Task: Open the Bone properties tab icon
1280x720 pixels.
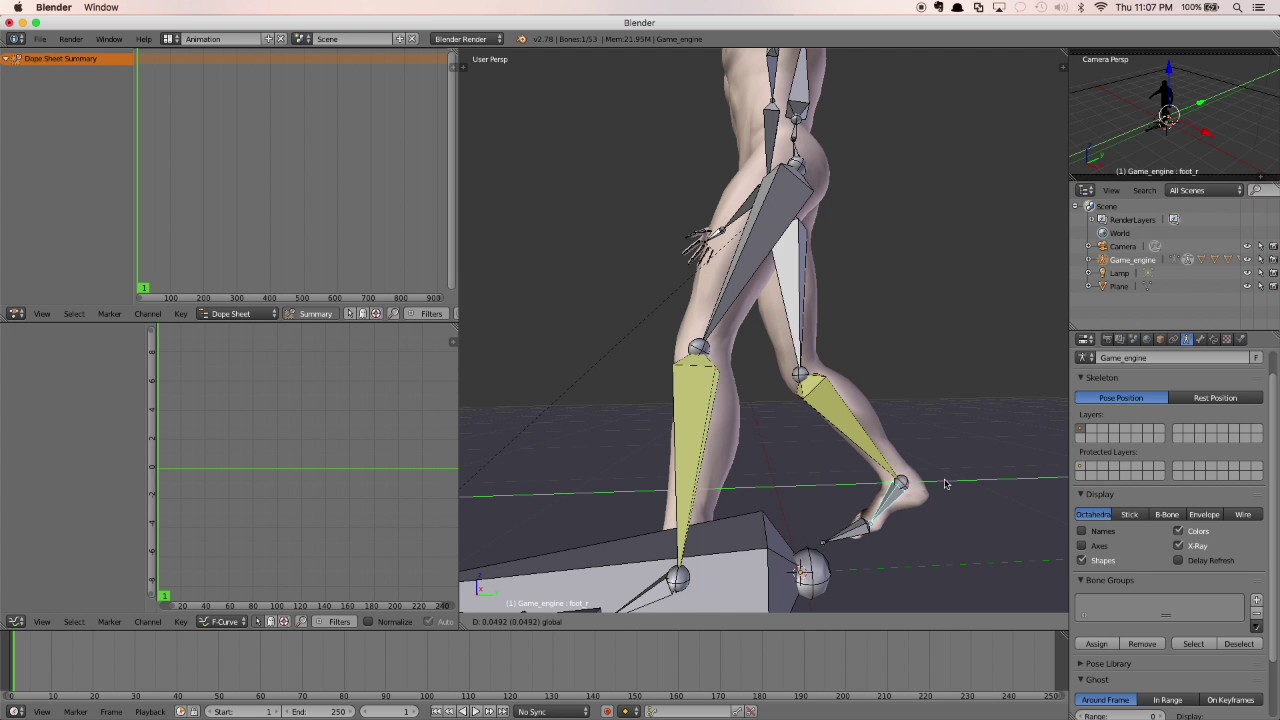Action: (x=1200, y=339)
